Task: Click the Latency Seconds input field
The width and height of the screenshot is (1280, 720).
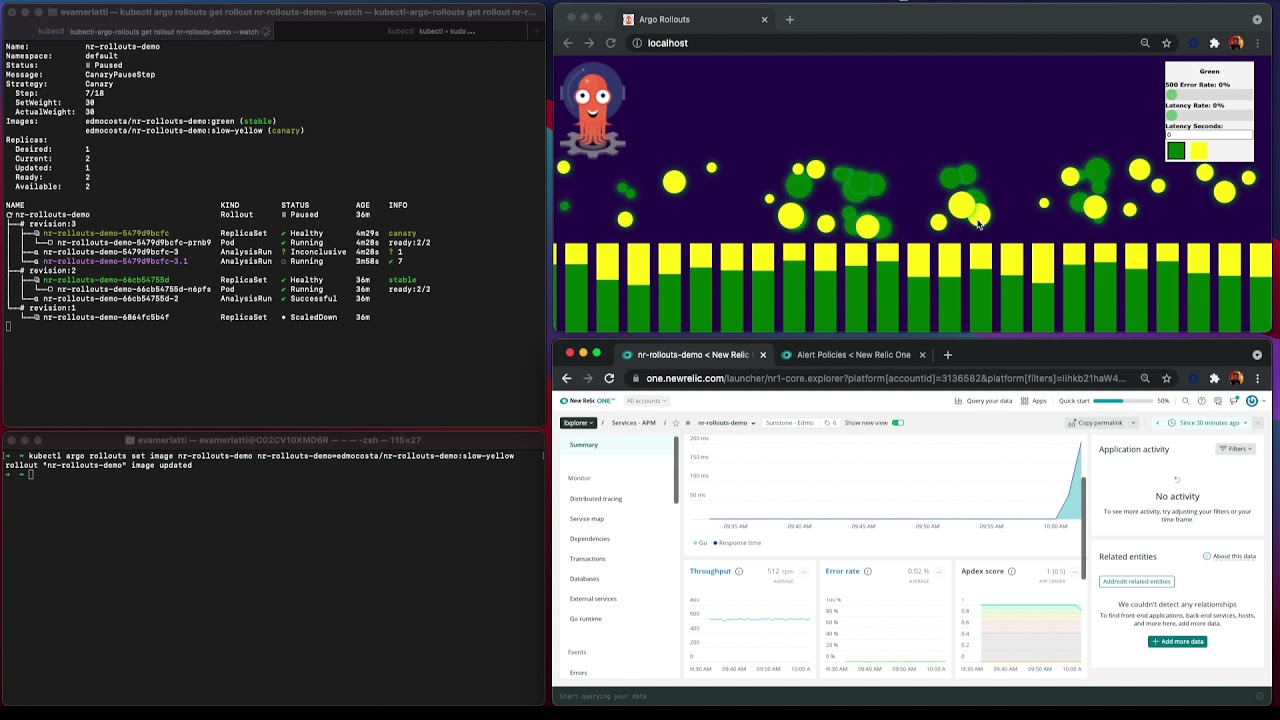Action: (x=1209, y=134)
